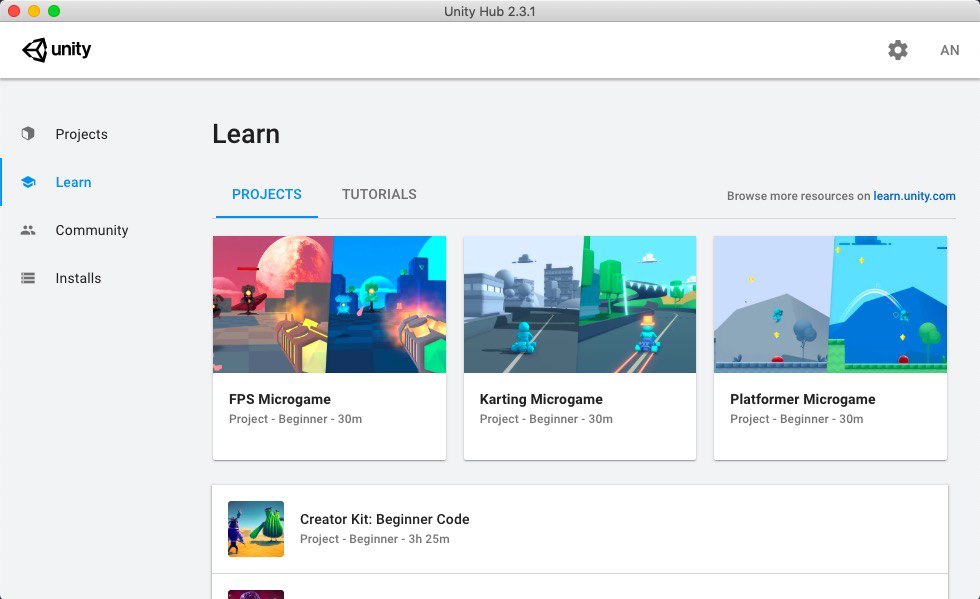Click the macOS yellow minimize button
The height and width of the screenshot is (599, 980).
coord(34,11)
